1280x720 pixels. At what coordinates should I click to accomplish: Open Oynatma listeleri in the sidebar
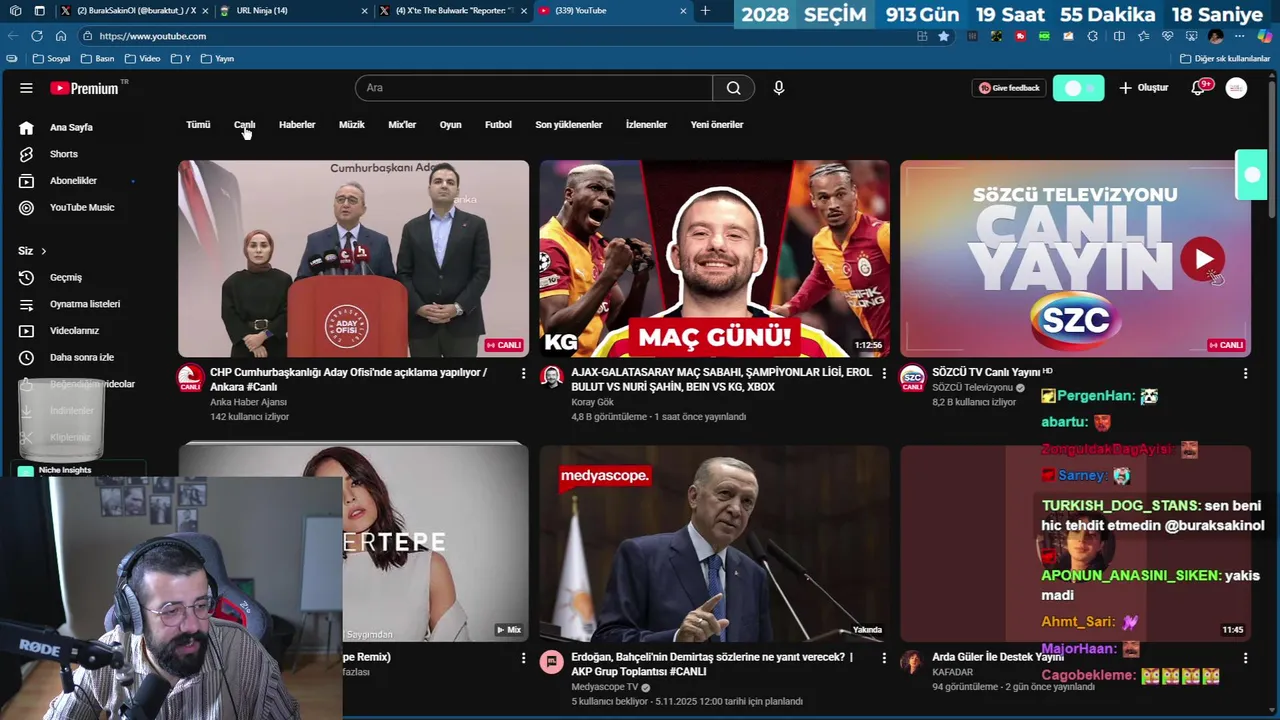tap(84, 304)
